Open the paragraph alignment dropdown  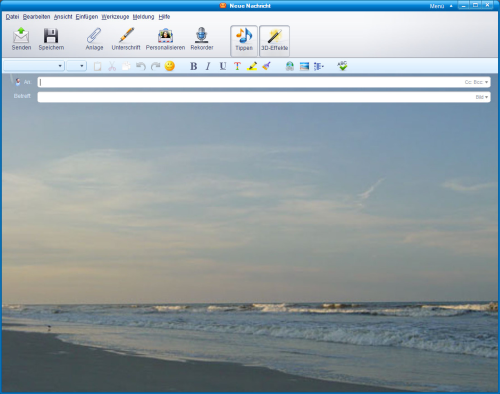[319, 66]
